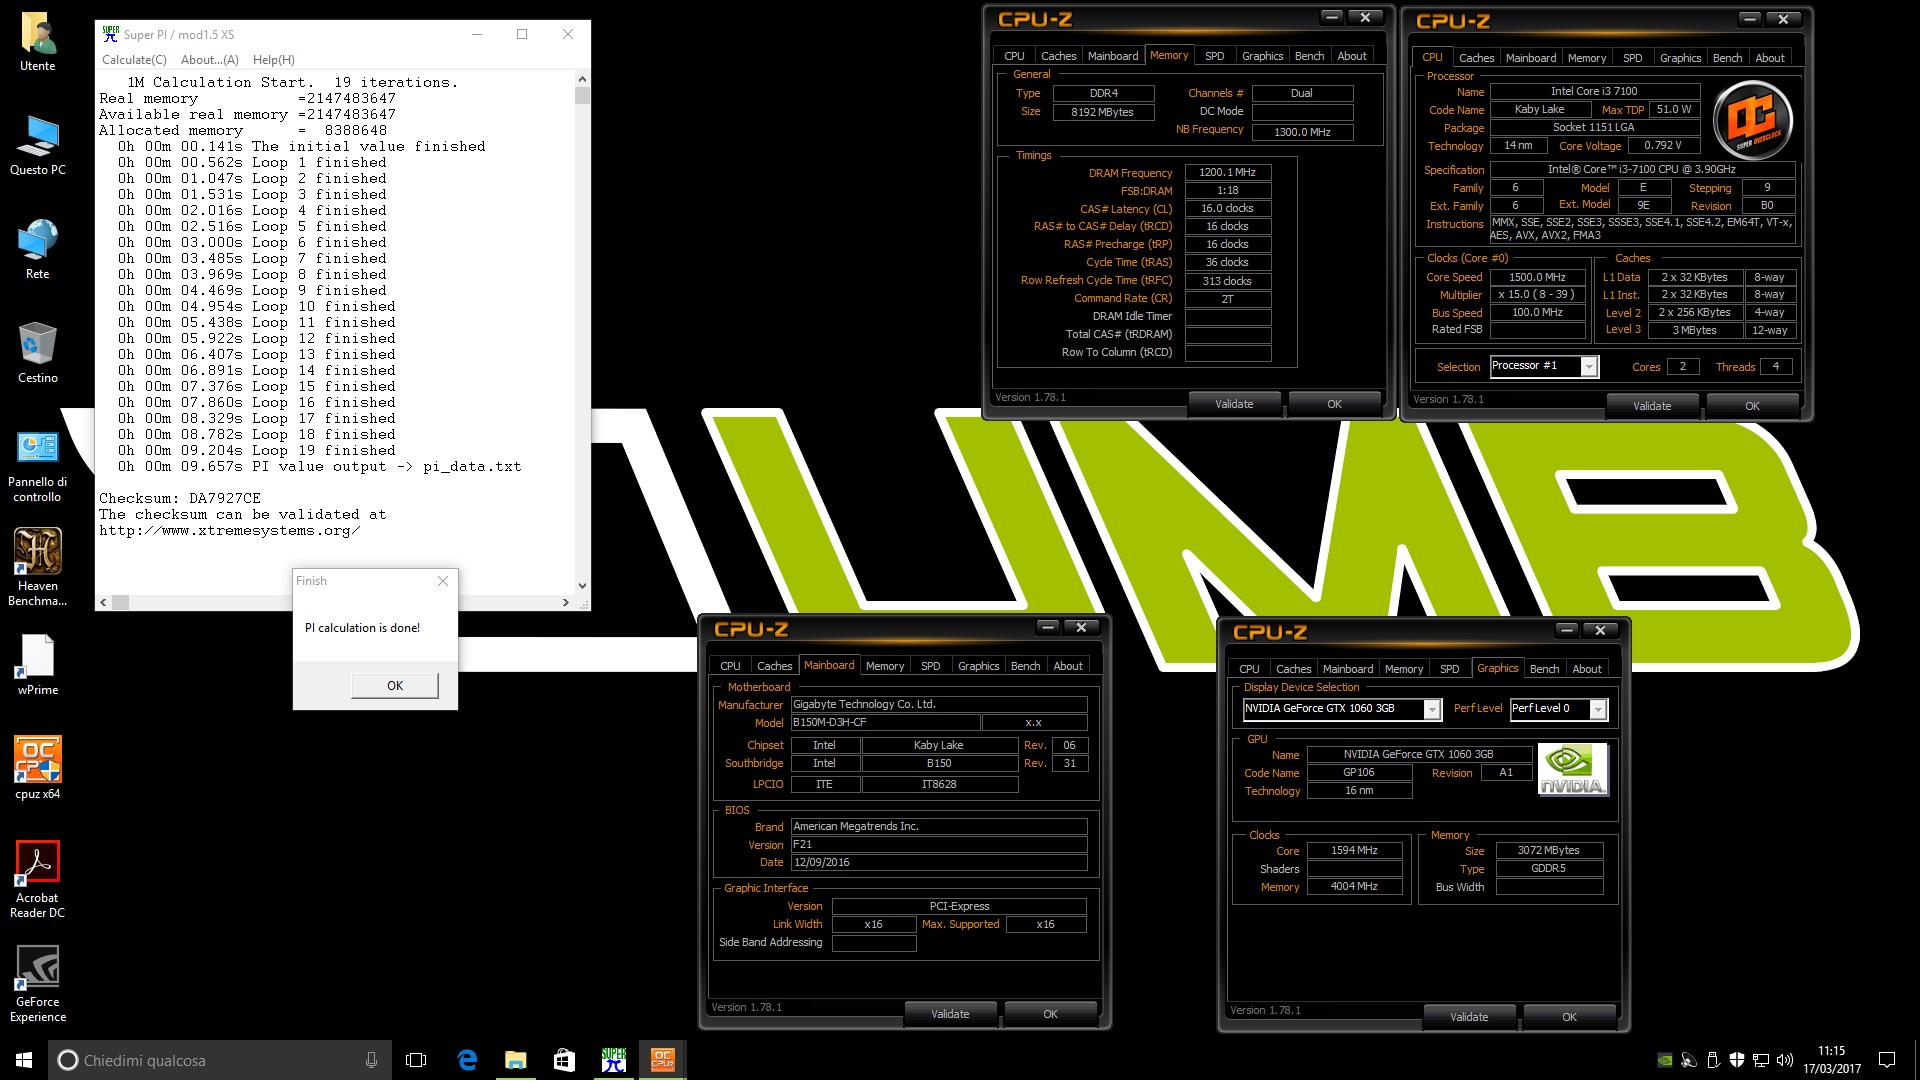Open Task View in the taskbar
The width and height of the screenshot is (1920, 1080).
click(x=416, y=1060)
